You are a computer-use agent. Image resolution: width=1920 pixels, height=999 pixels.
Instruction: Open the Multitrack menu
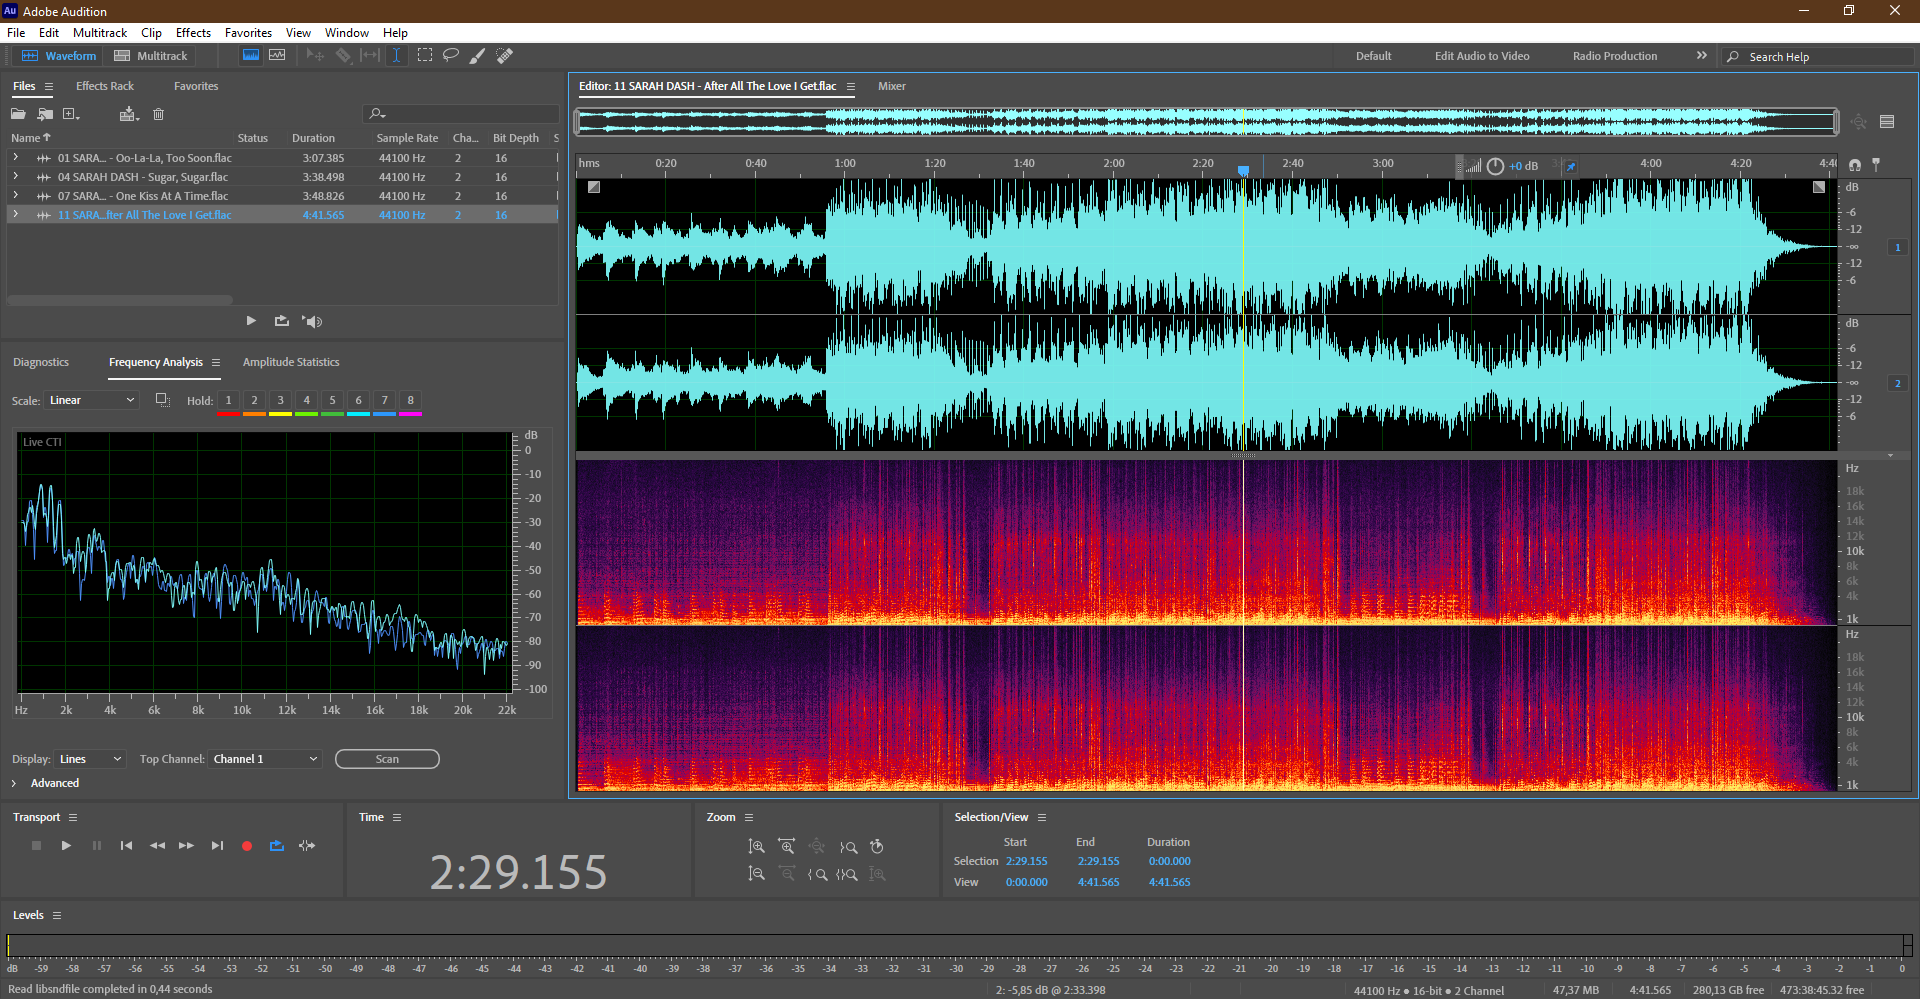(100, 33)
